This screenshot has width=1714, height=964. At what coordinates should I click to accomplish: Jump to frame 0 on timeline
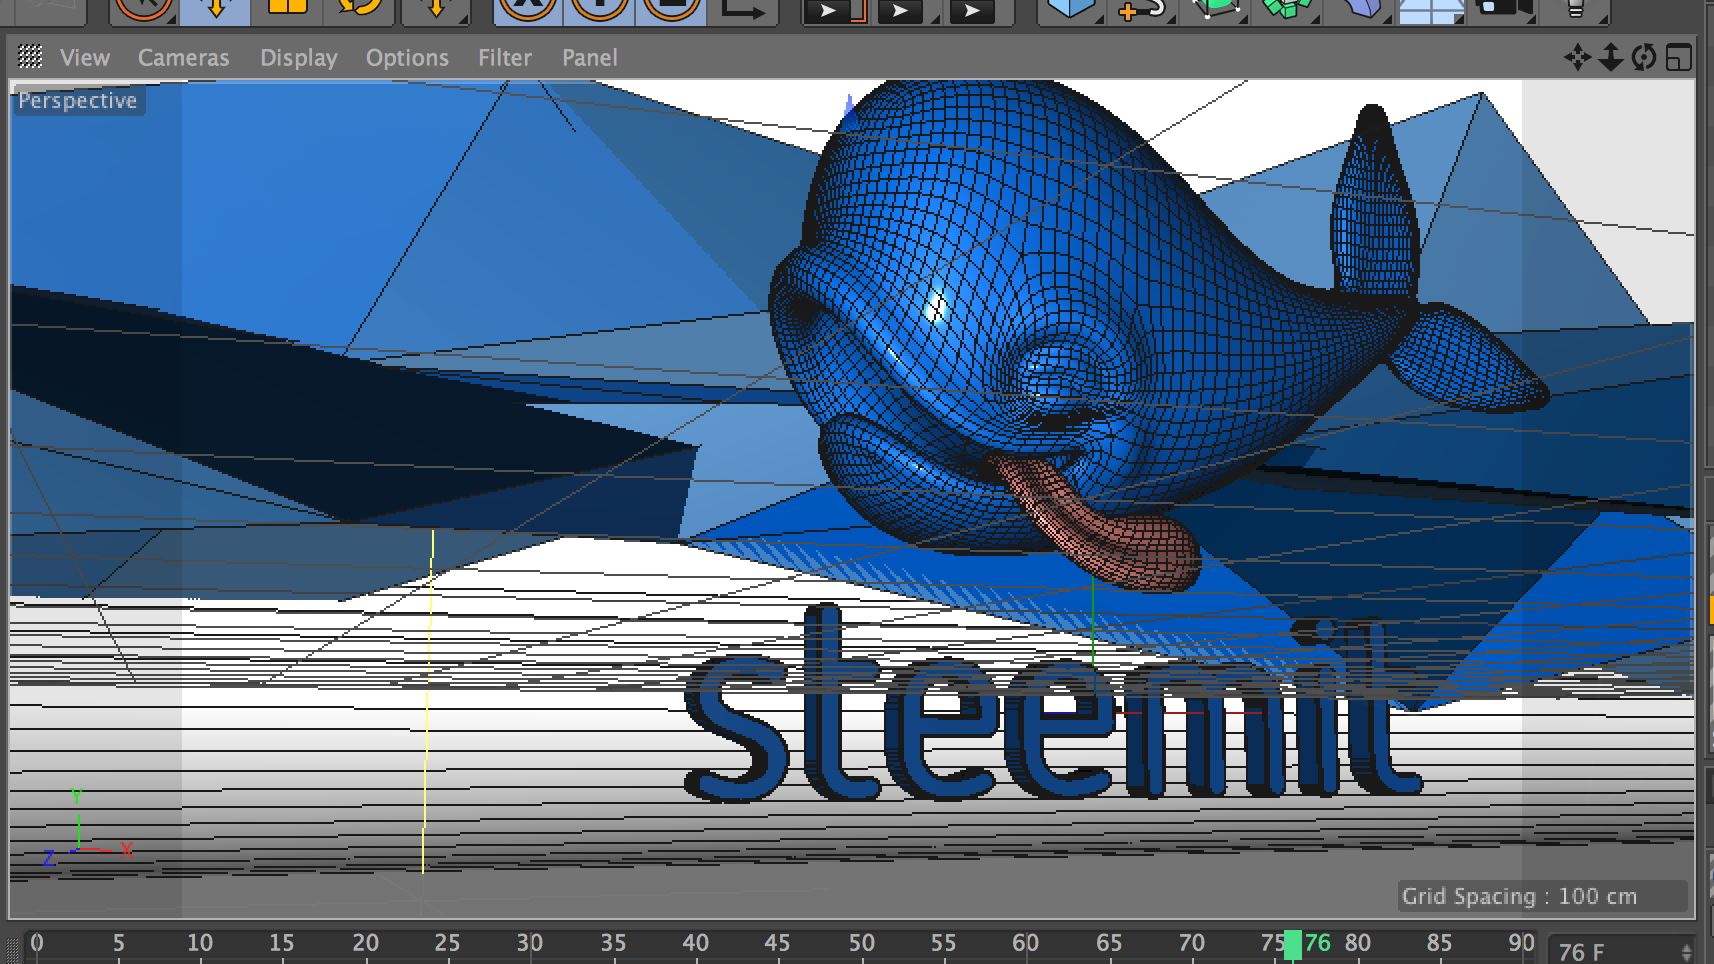pos(37,943)
